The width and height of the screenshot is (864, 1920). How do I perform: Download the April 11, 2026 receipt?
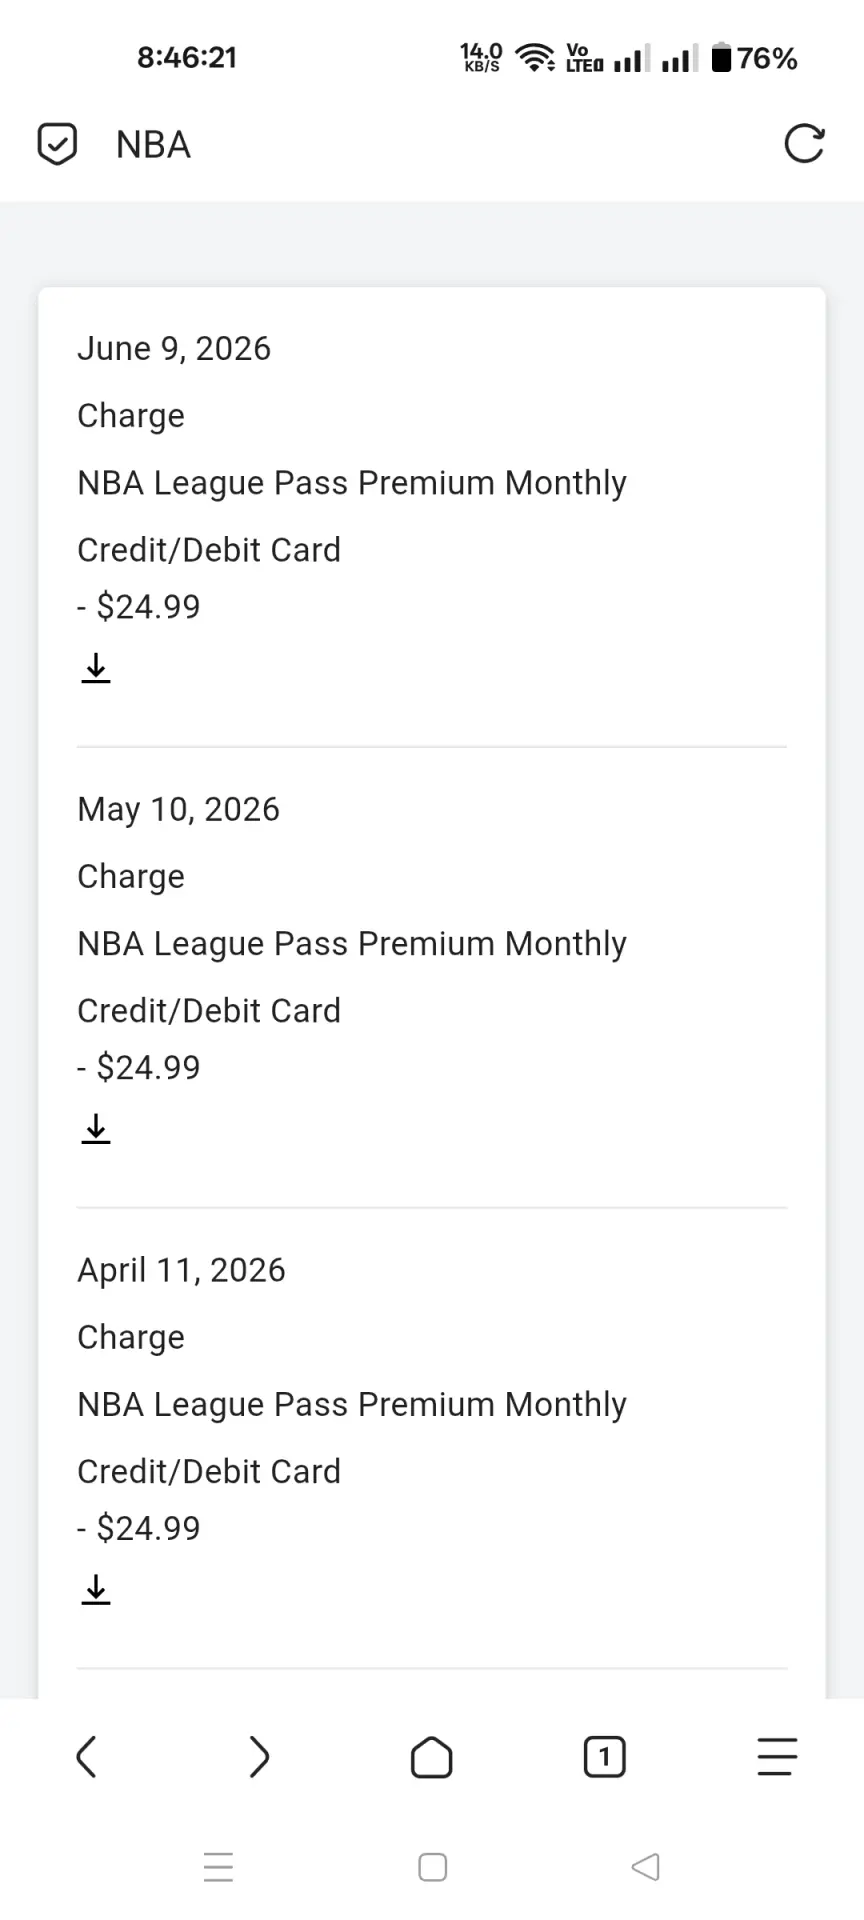pyautogui.click(x=96, y=1589)
